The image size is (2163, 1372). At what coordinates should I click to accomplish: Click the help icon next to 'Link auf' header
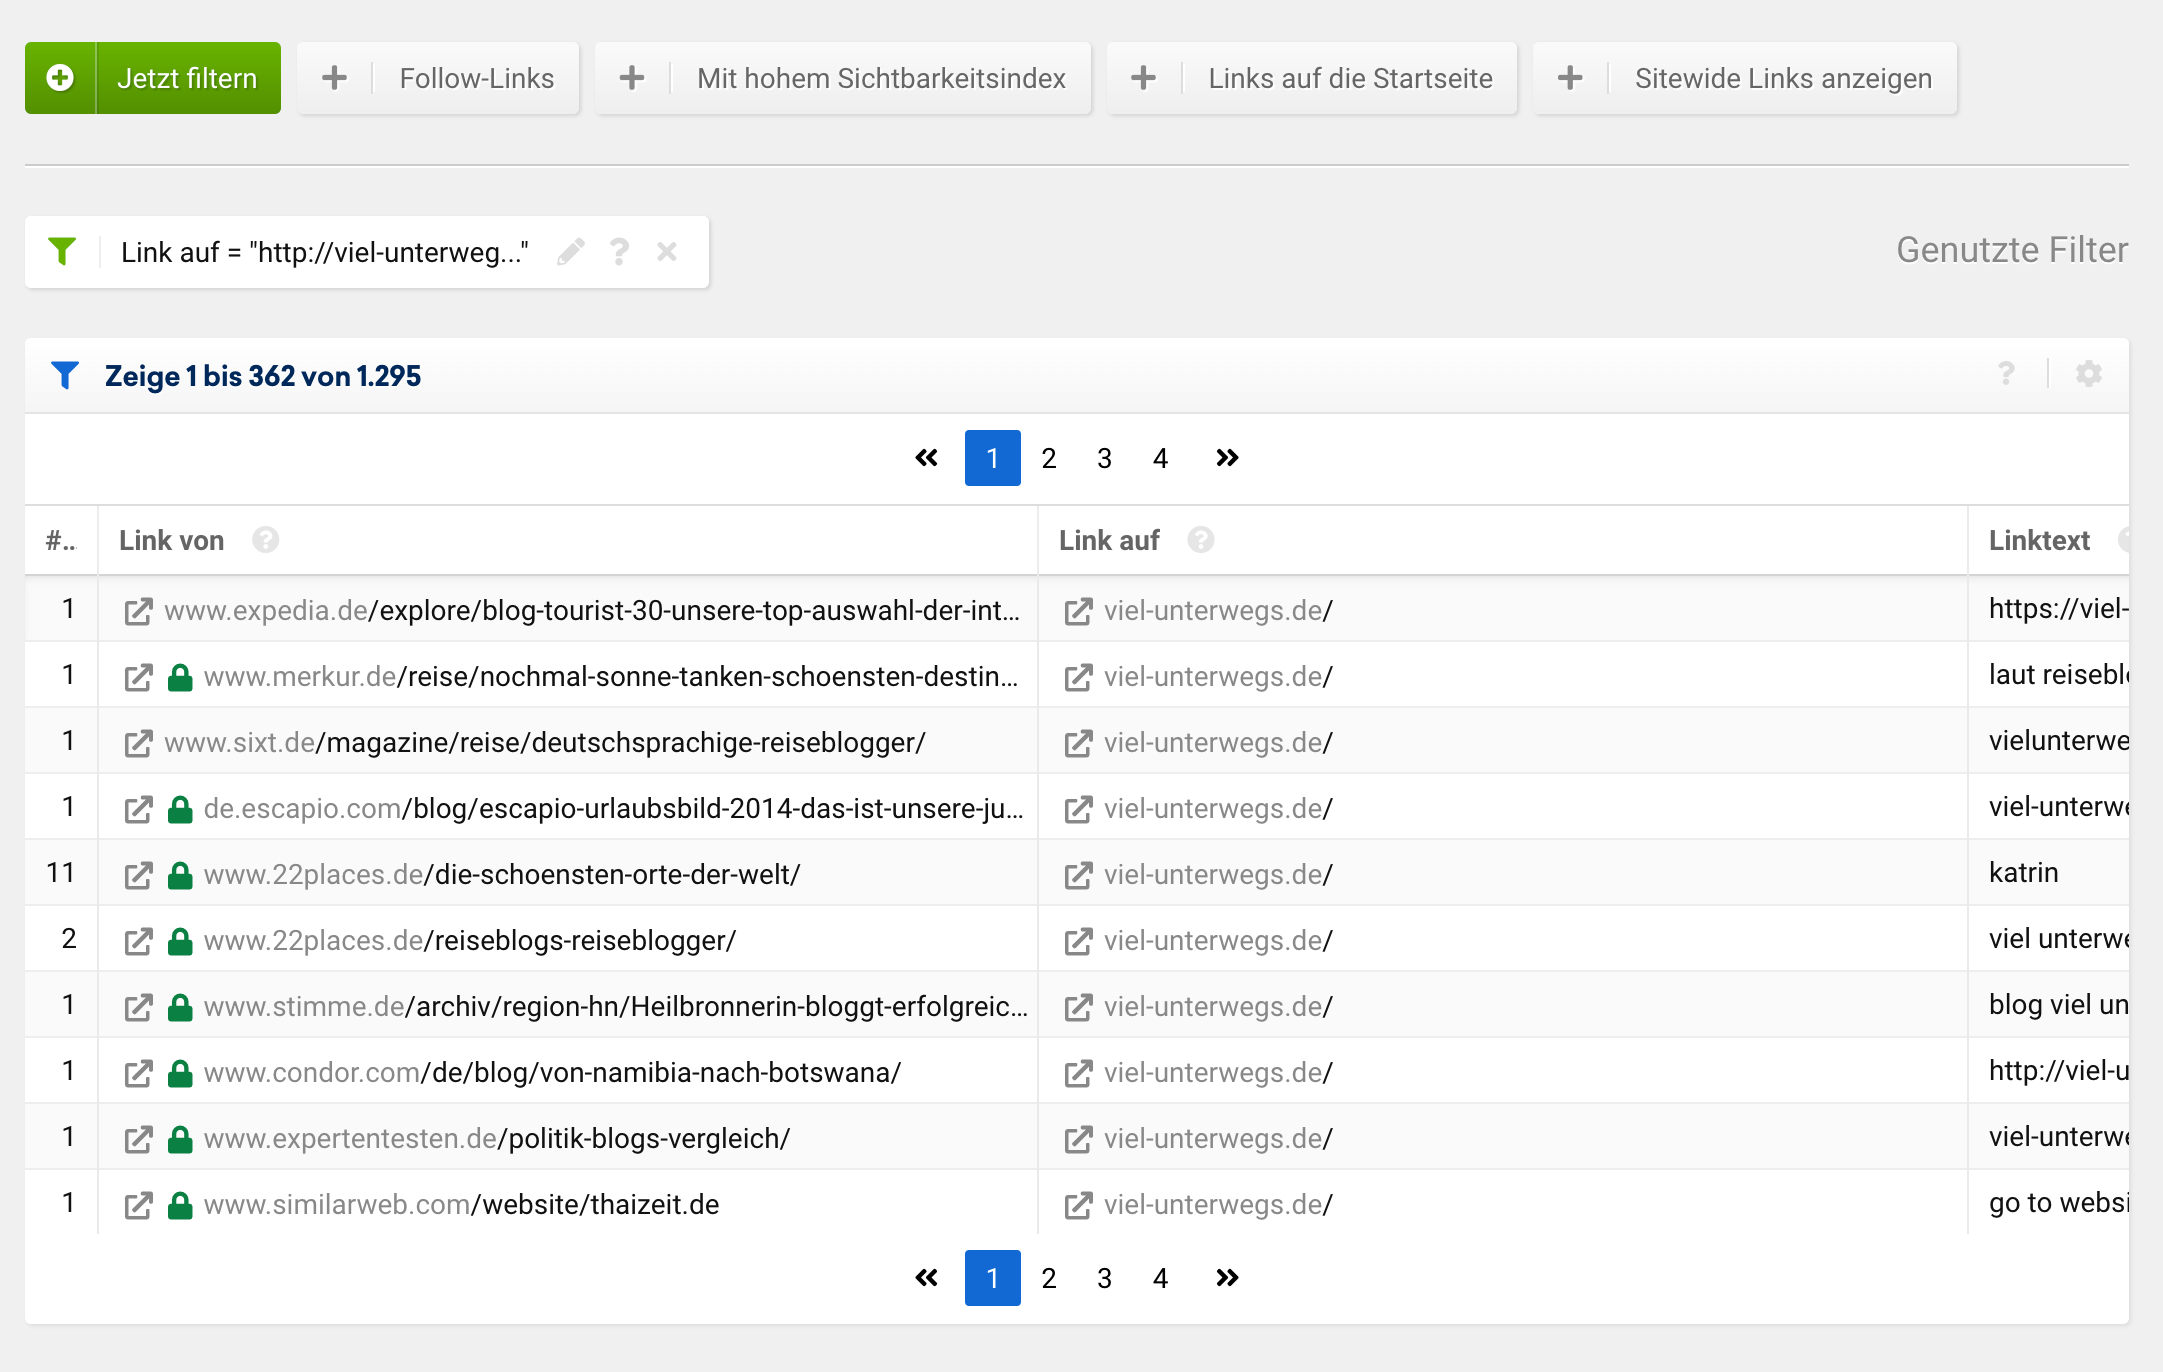1200,540
